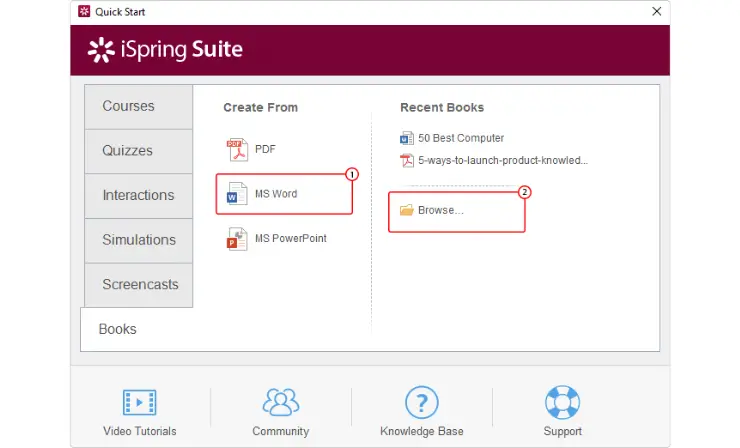Open the Screencasts tab
Viewport: 740px width, 448px height.
point(138,285)
